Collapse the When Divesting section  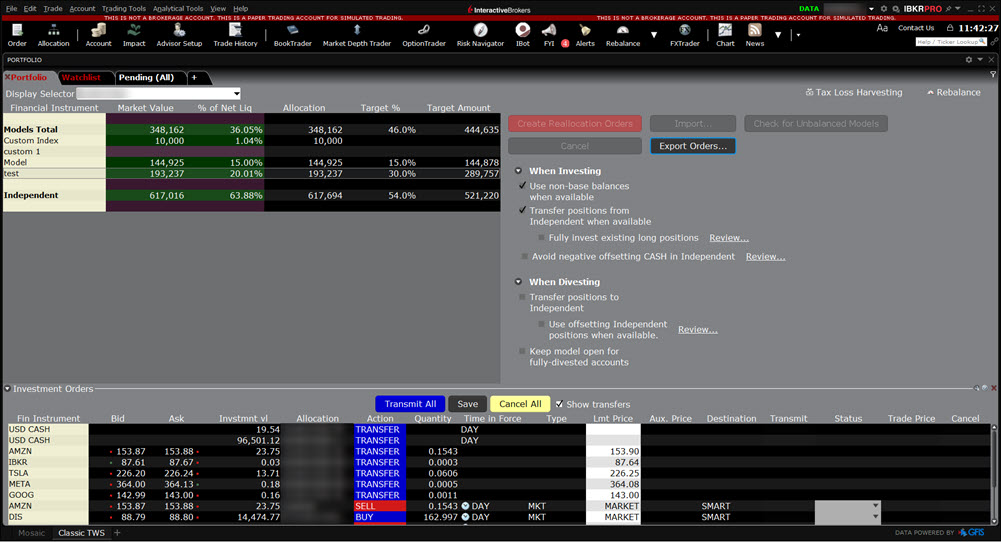coord(518,282)
